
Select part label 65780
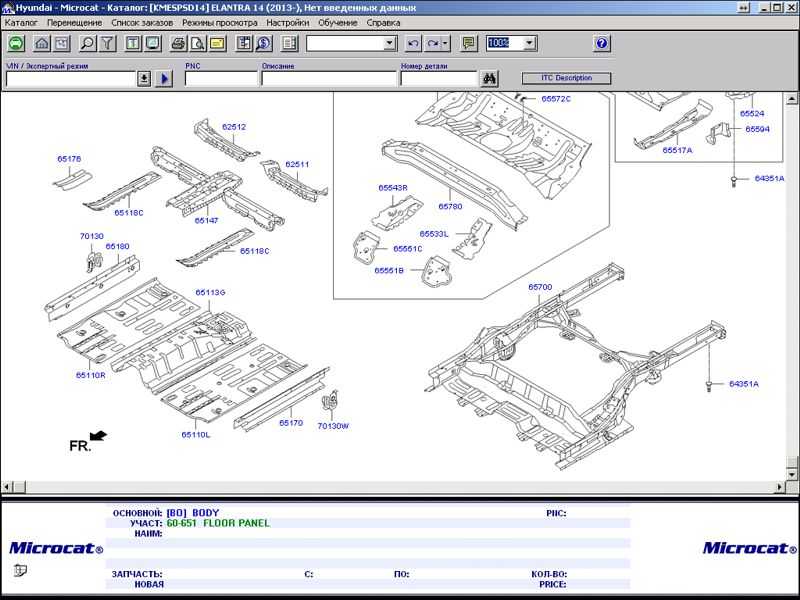pyautogui.click(x=450, y=207)
